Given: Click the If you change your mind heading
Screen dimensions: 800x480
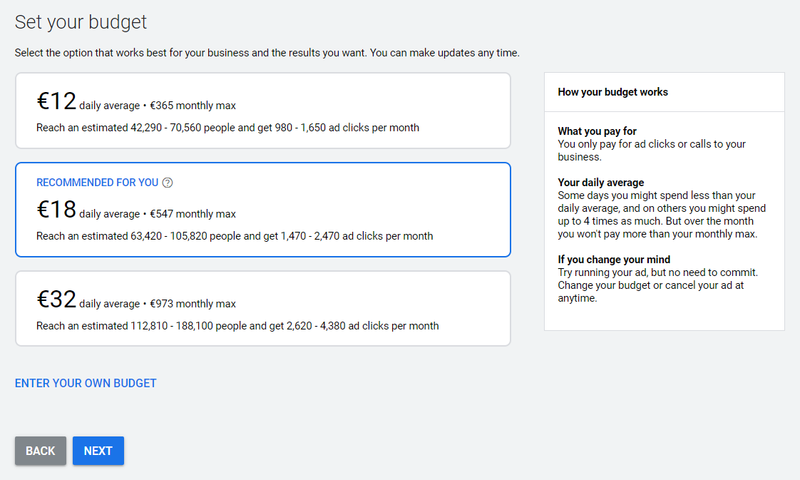Looking at the screenshot, I should point(614,259).
